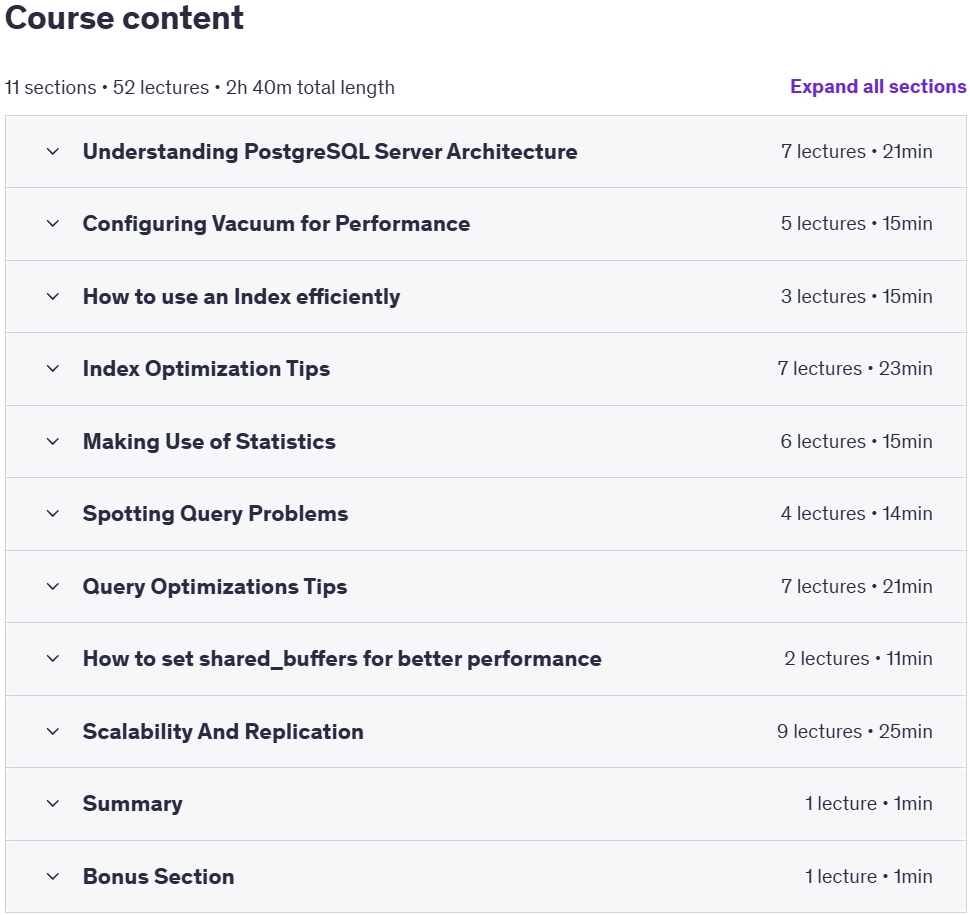This screenshot has height=915, width=970.
Task: Select Configuring Vacuum for Performance title
Action: (x=276, y=224)
